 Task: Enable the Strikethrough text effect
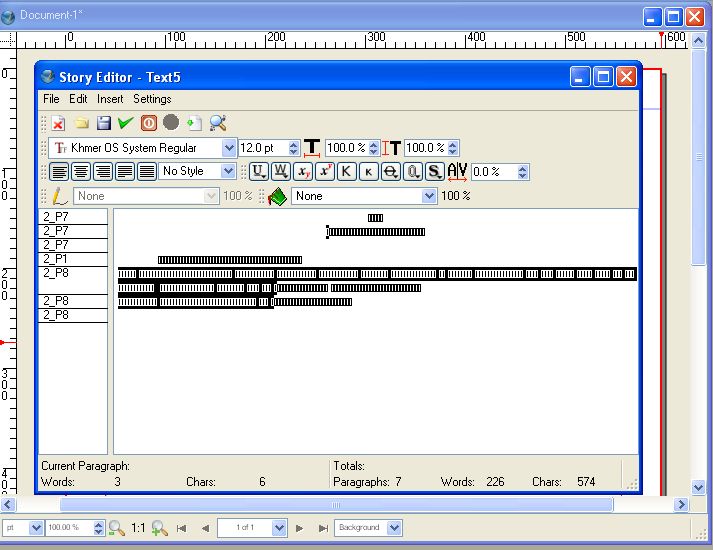tap(391, 172)
